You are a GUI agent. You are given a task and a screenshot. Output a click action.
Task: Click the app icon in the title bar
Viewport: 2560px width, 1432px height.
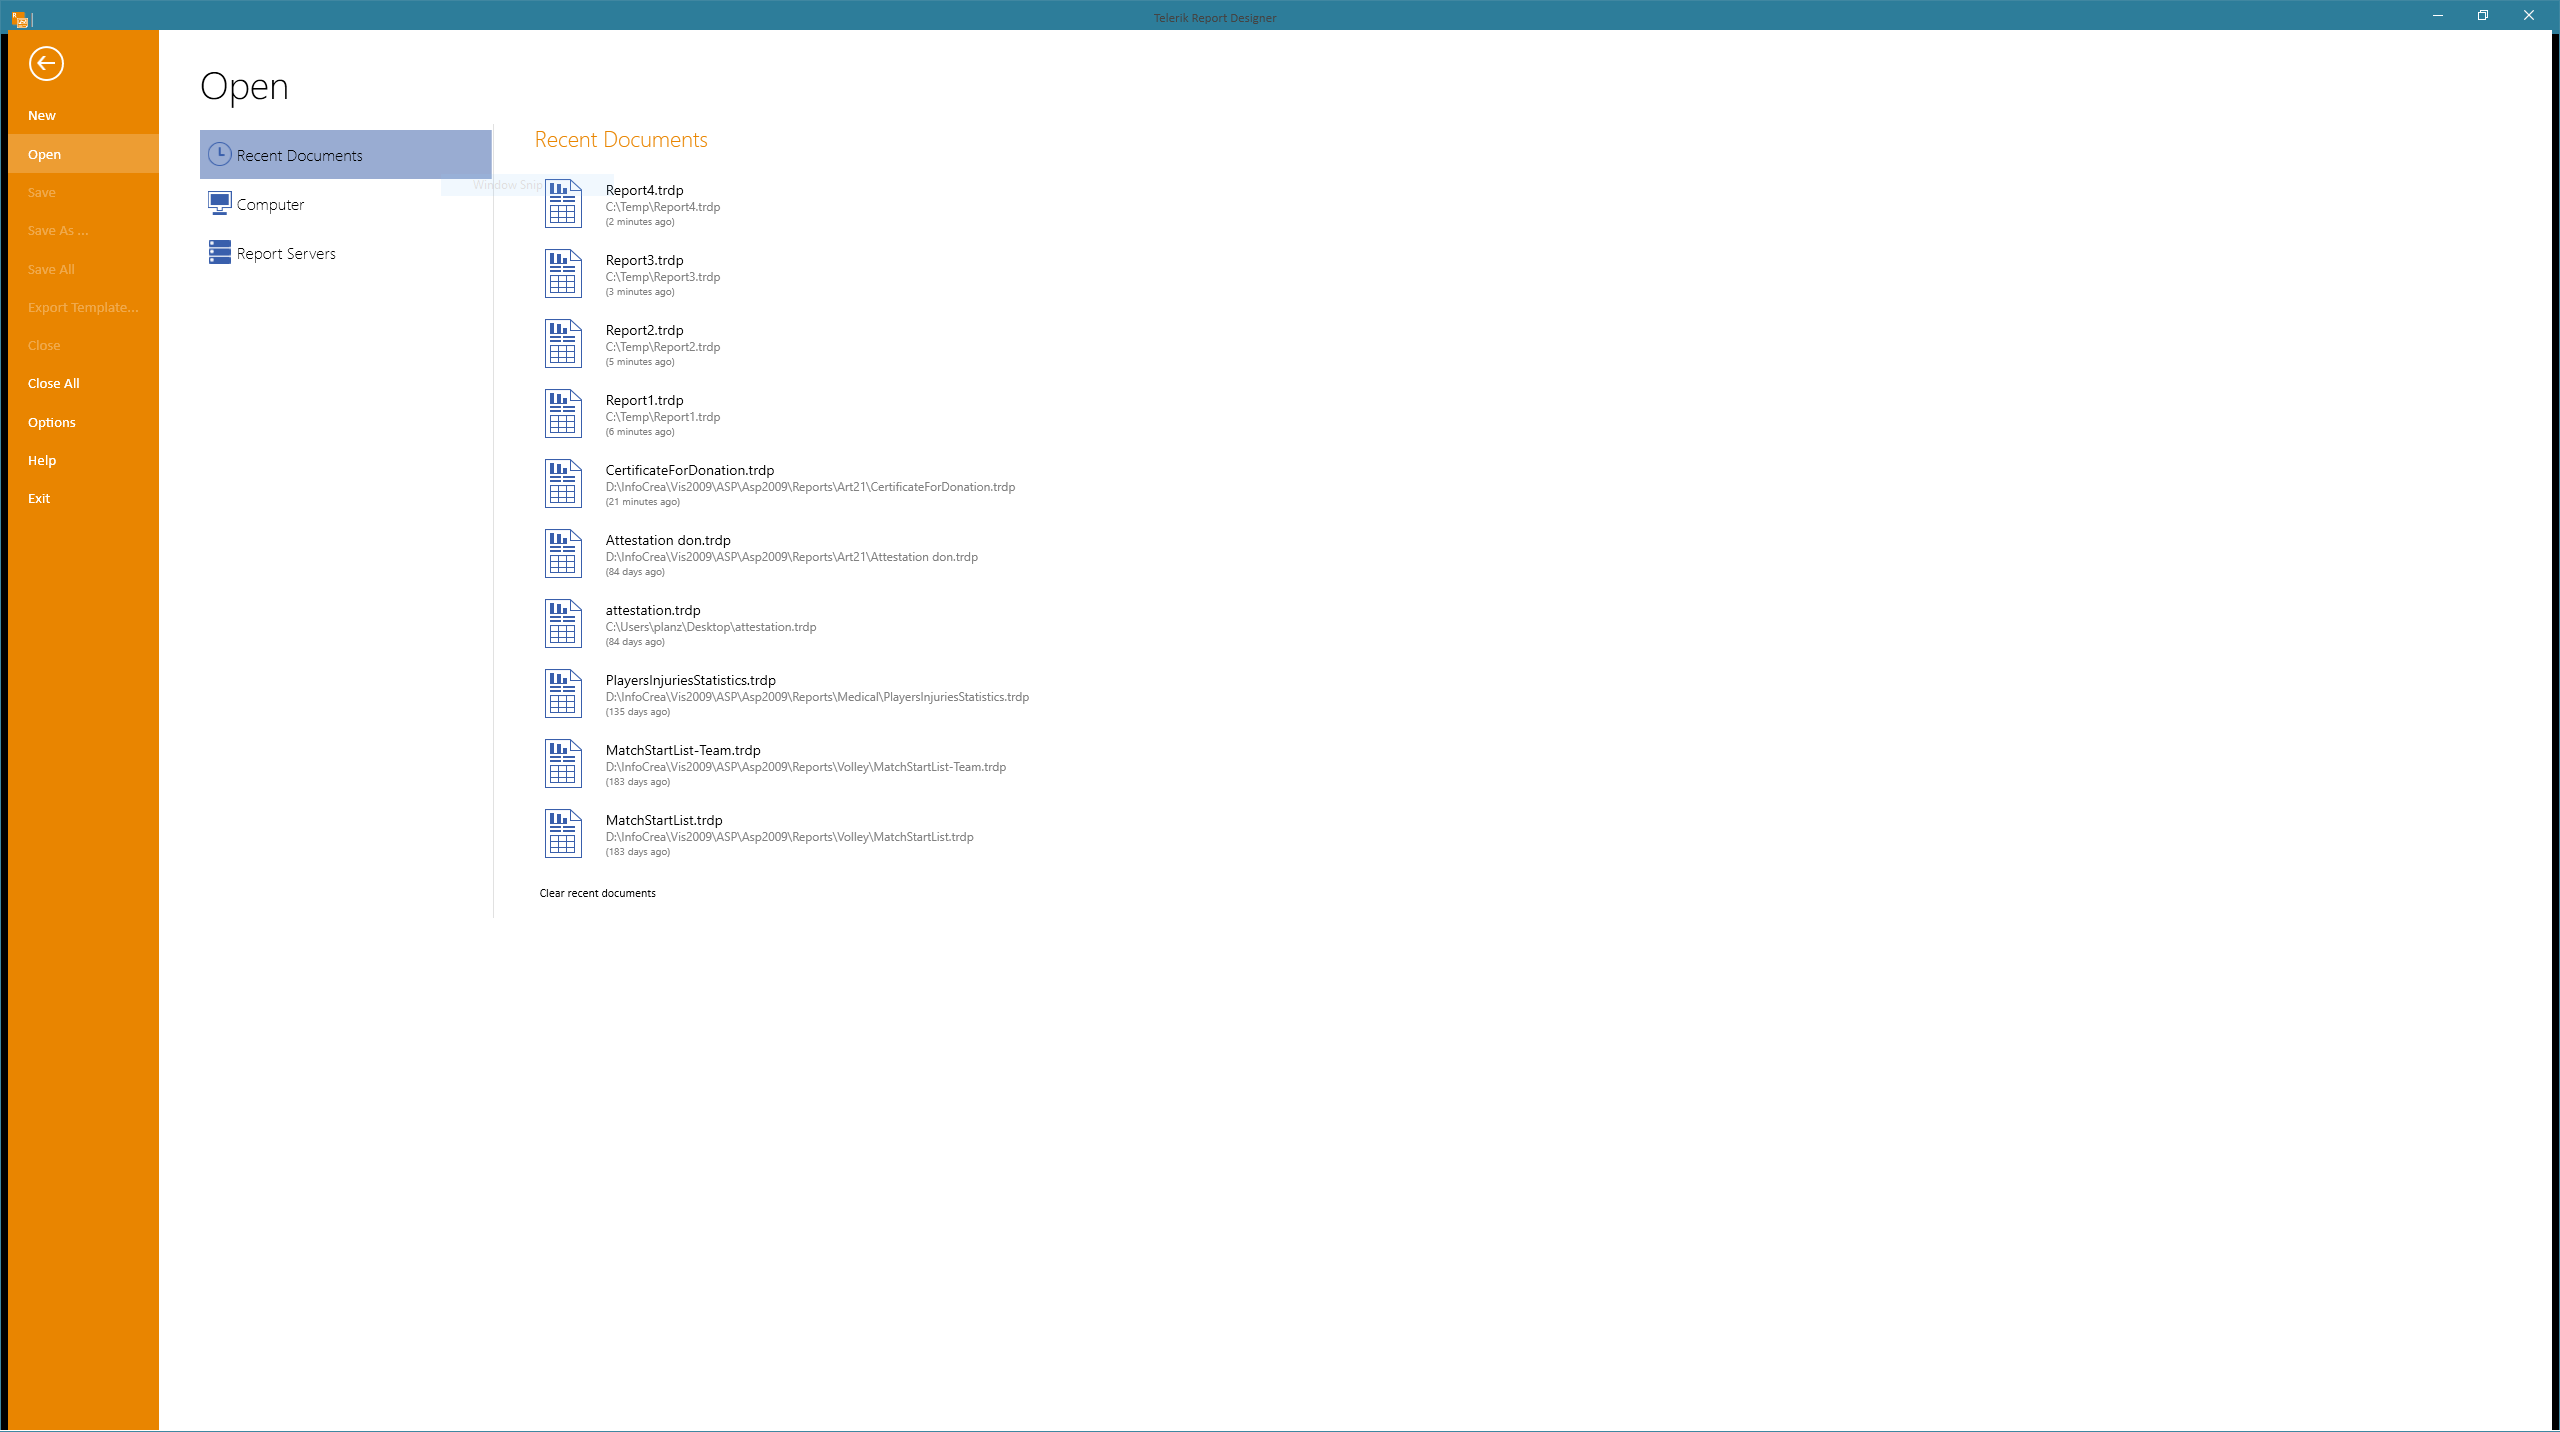pos(19,18)
